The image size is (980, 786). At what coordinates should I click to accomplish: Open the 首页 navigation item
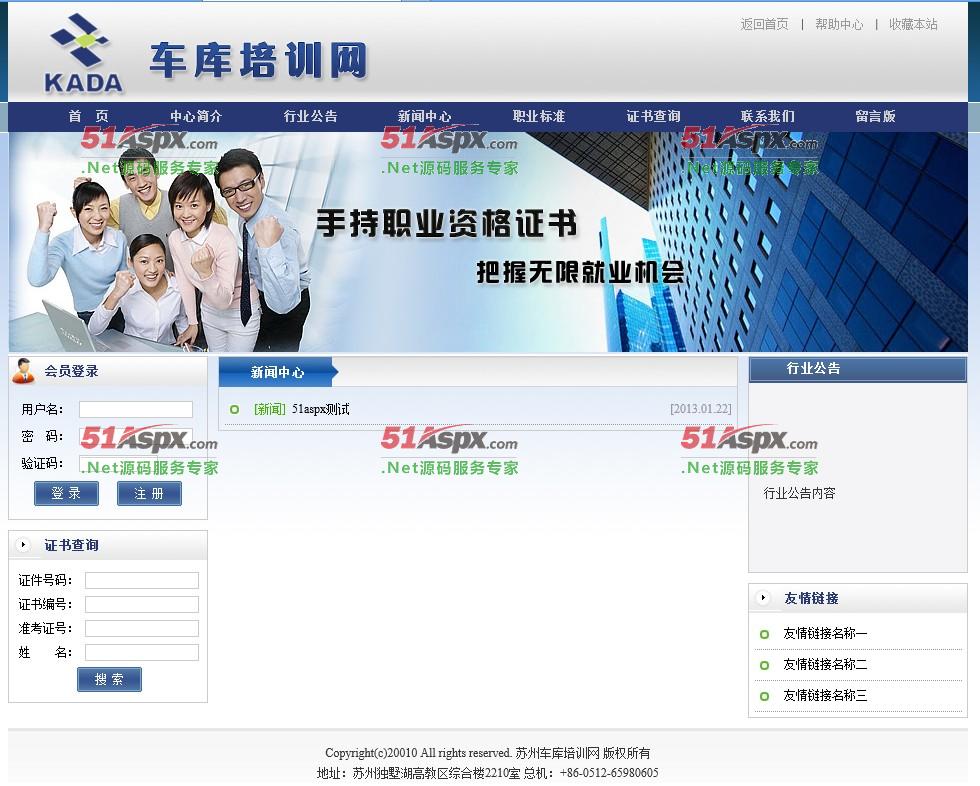(x=89, y=116)
